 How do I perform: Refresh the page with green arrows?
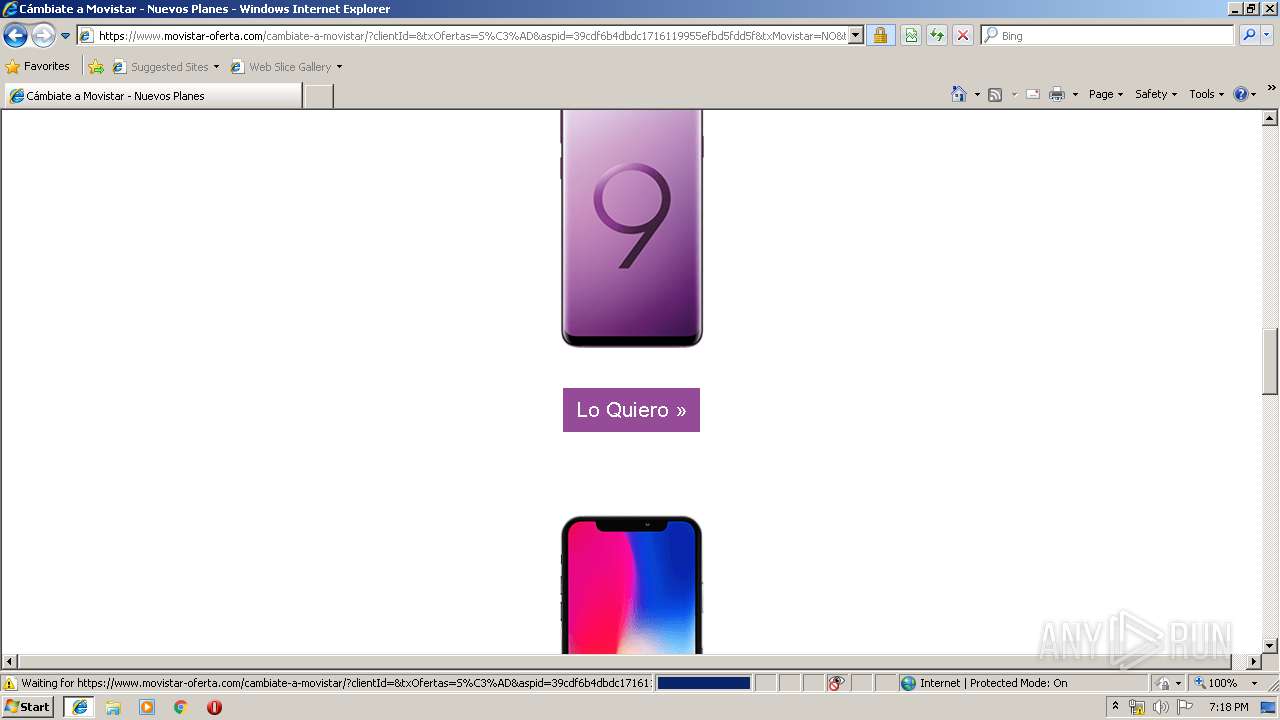(x=937, y=36)
